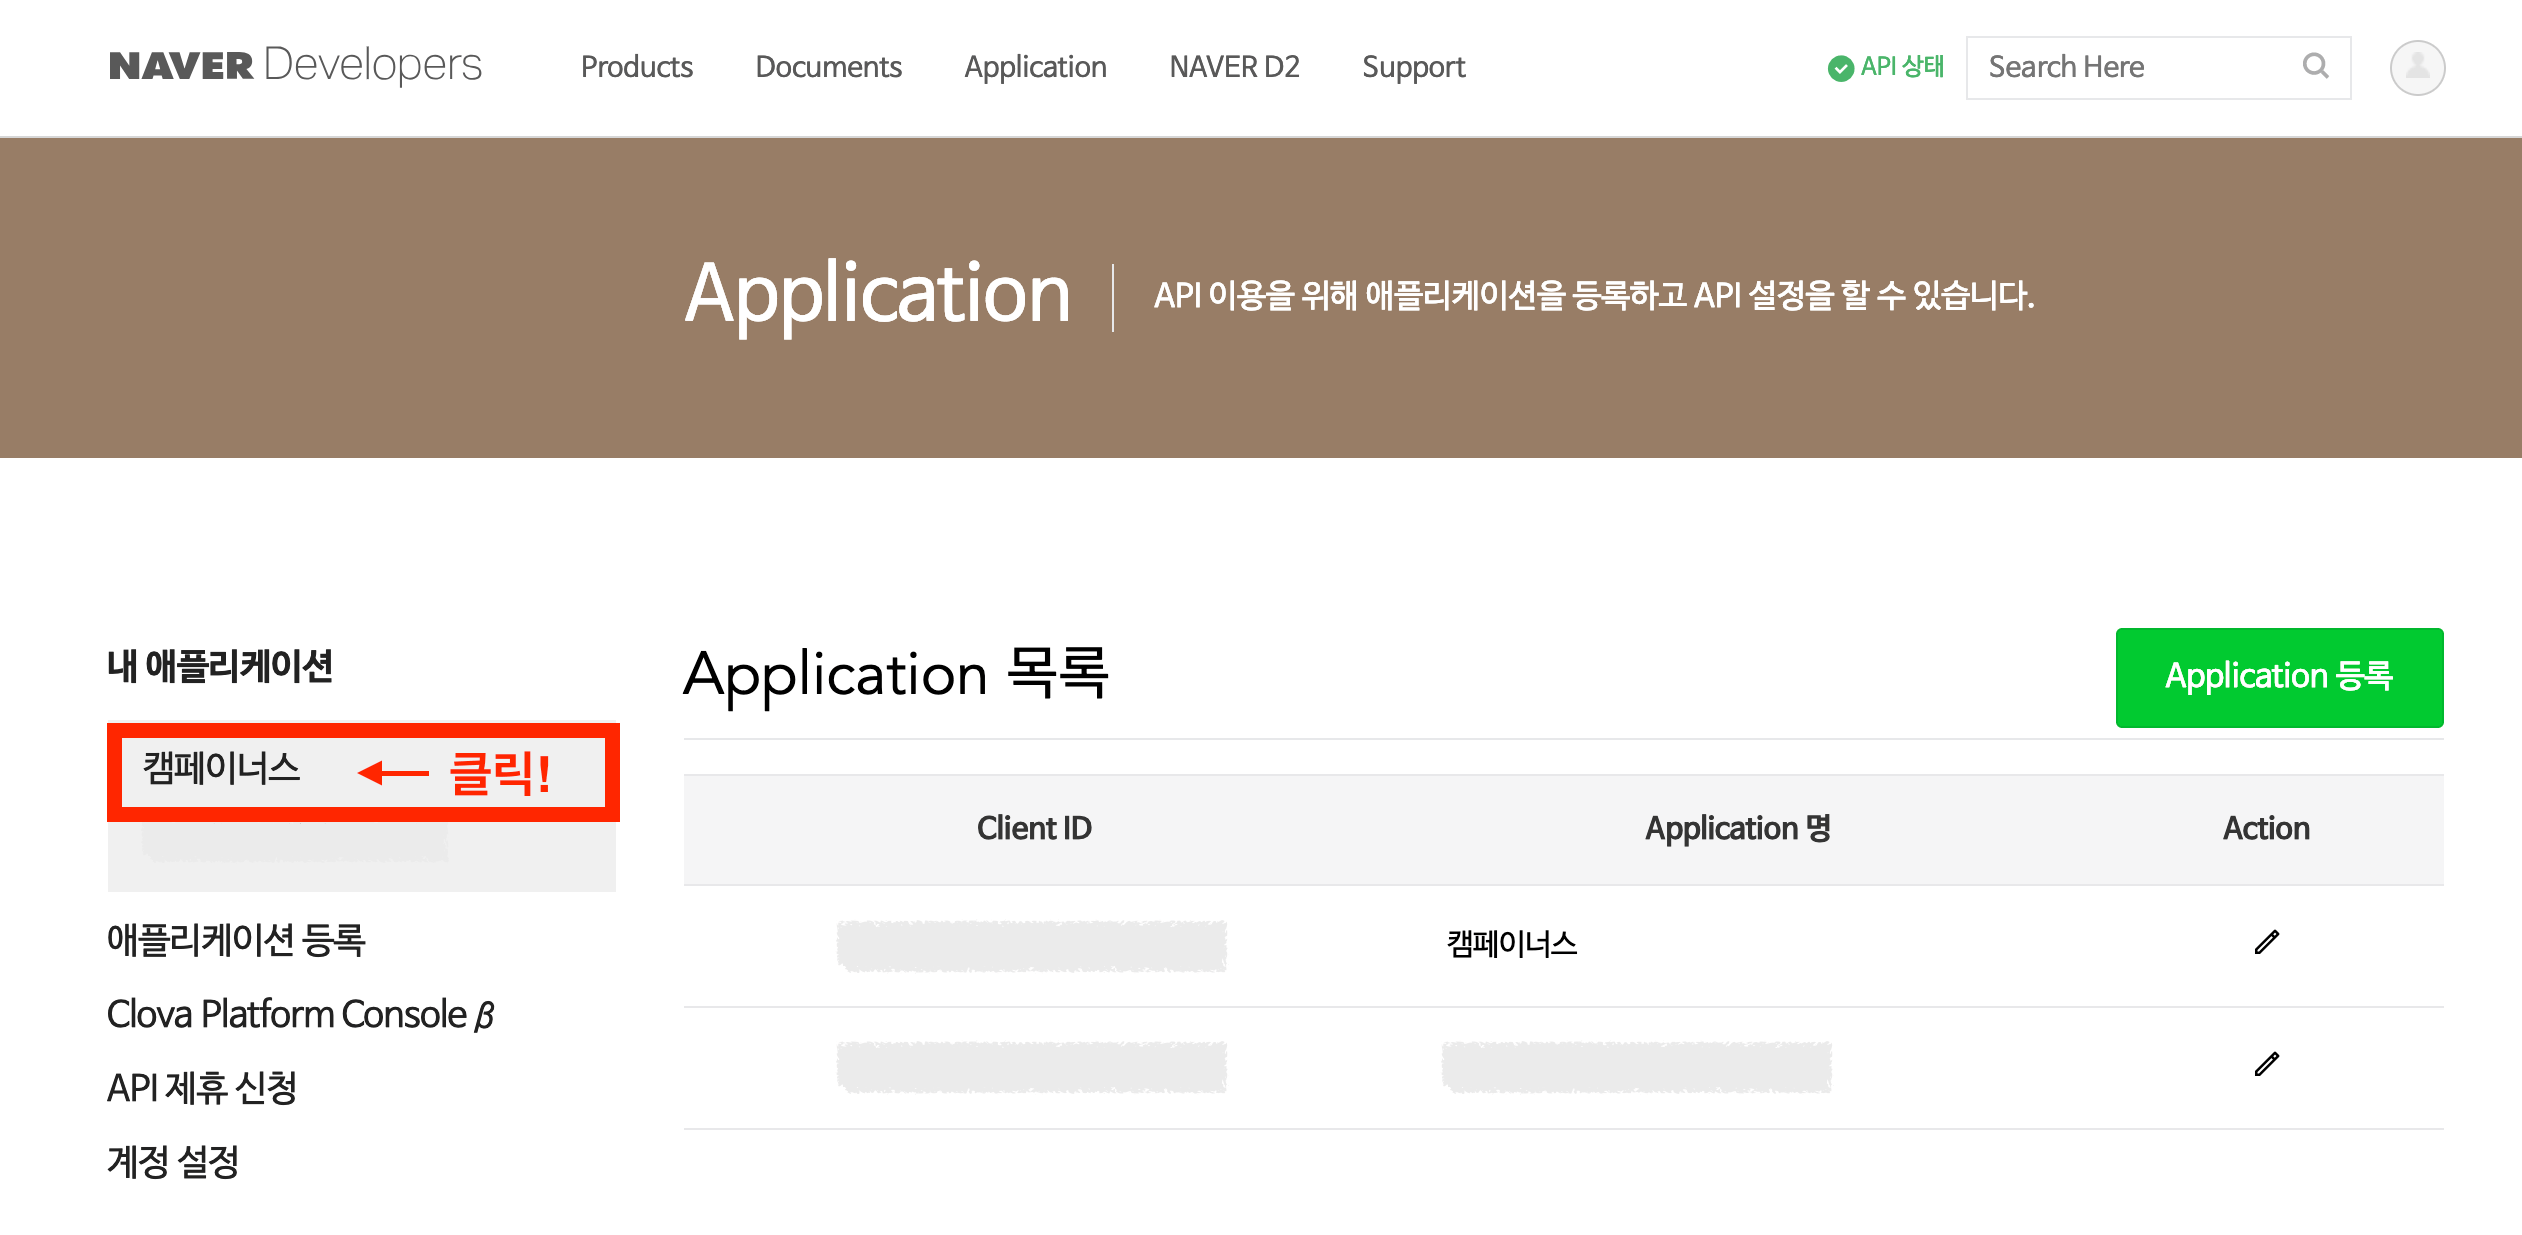
Task: Click the API 제휴 신청 link
Action: (x=202, y=1088)
